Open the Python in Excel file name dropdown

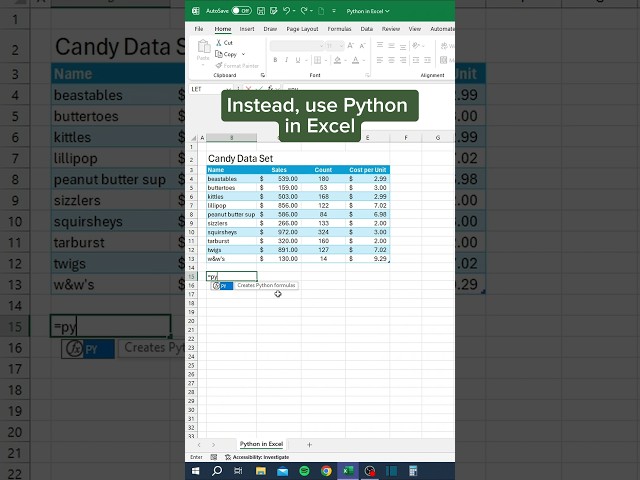tap(368, 11)
